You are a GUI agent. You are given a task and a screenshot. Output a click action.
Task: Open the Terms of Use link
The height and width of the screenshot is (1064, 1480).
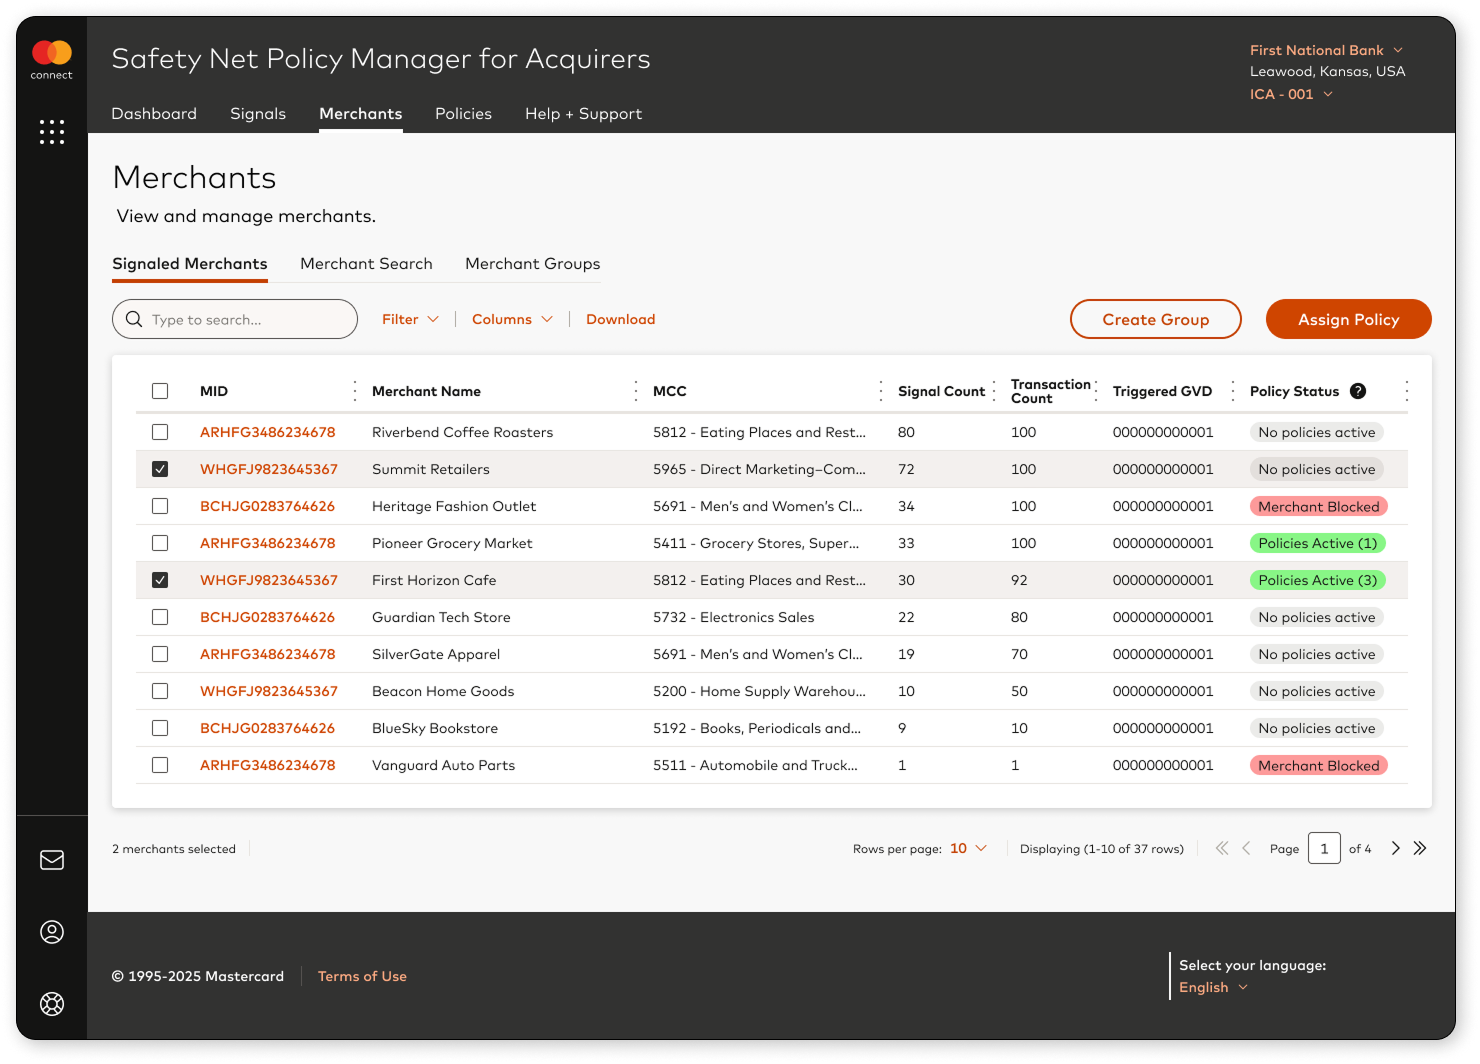(x=362, y=976)
